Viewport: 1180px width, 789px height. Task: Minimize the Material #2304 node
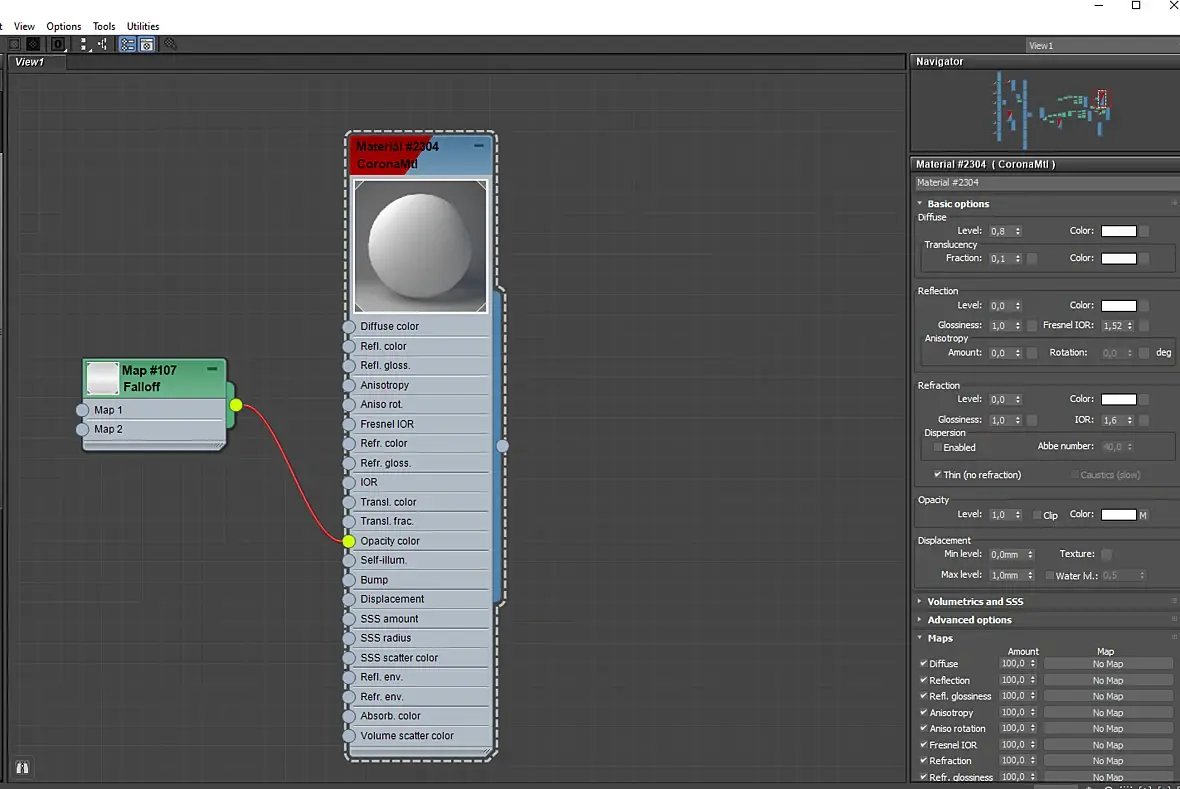coord(479,146)
